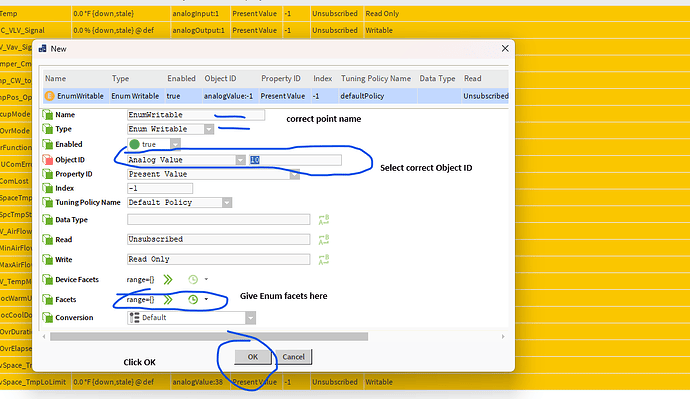This screenshot has height=399, width=690.
Task: Click the Tuning Policy Name column header
Action: pyautogui.click(x=376, y=78)
